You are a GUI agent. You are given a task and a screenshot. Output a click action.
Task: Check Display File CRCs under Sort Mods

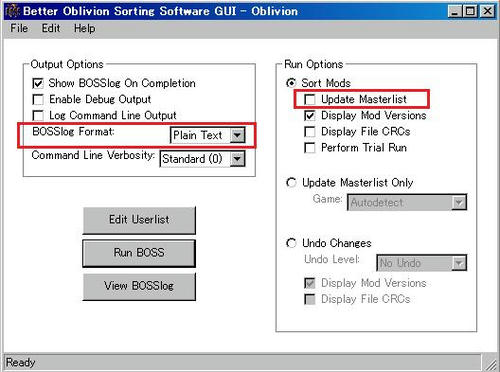tap(310, 132)
